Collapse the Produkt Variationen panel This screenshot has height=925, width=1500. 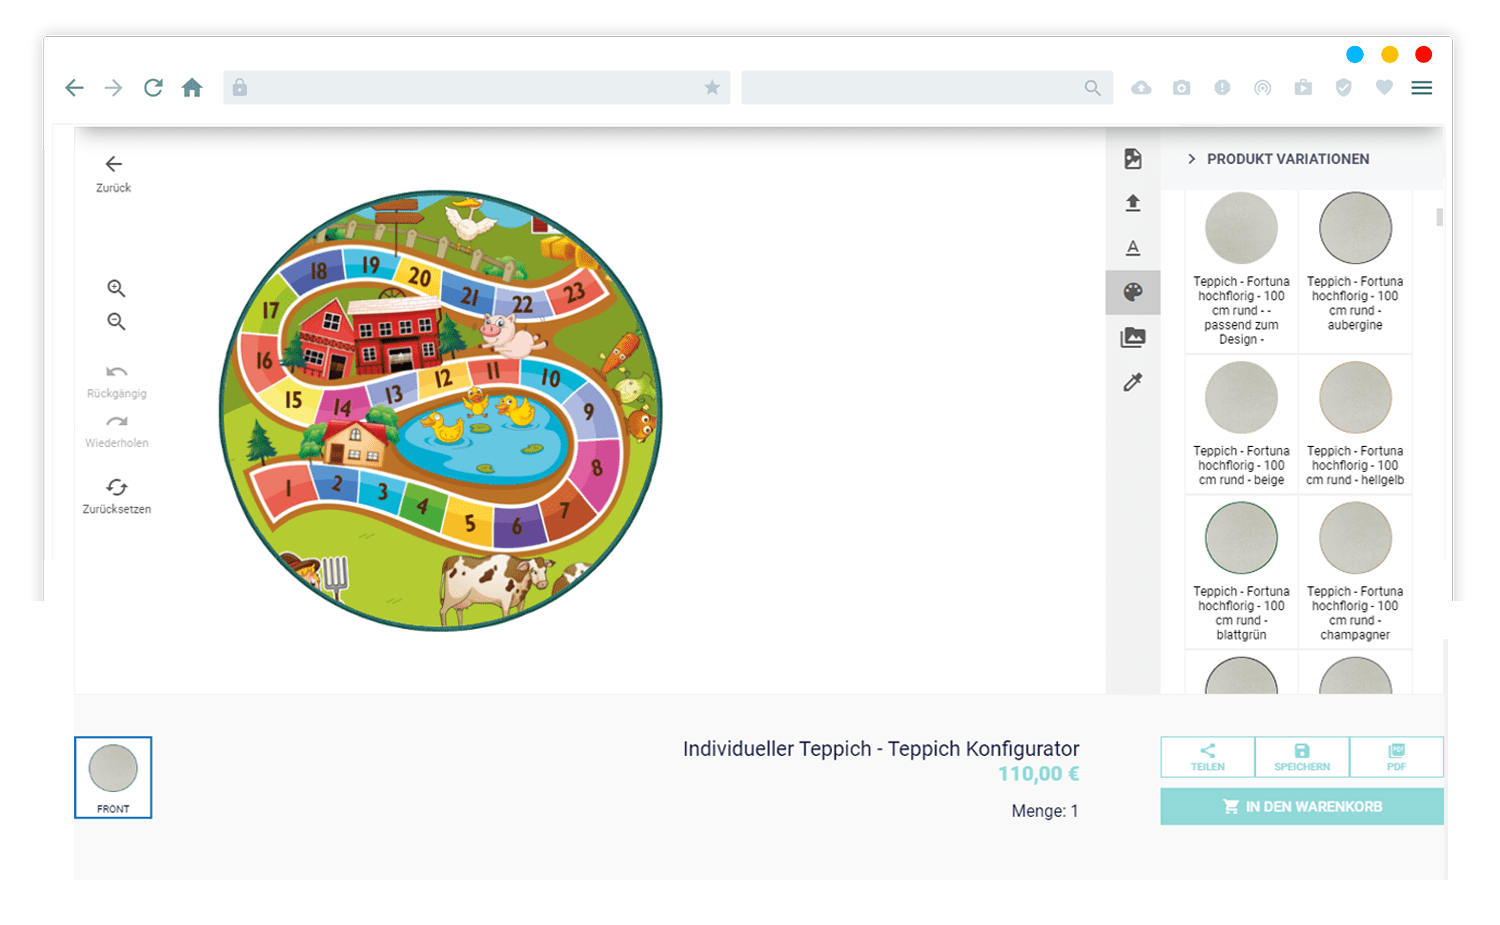point(1191,159)
